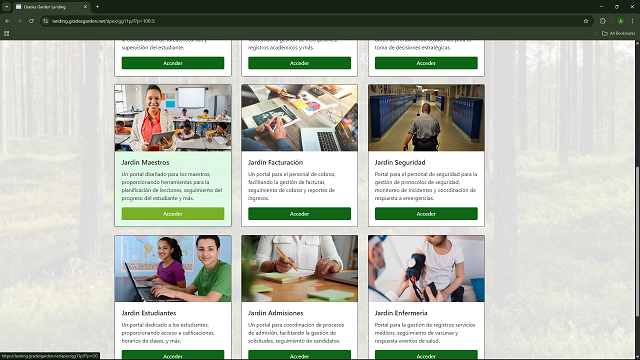Click top-right card's Acceder button above Seguridad

click(426, 63)
